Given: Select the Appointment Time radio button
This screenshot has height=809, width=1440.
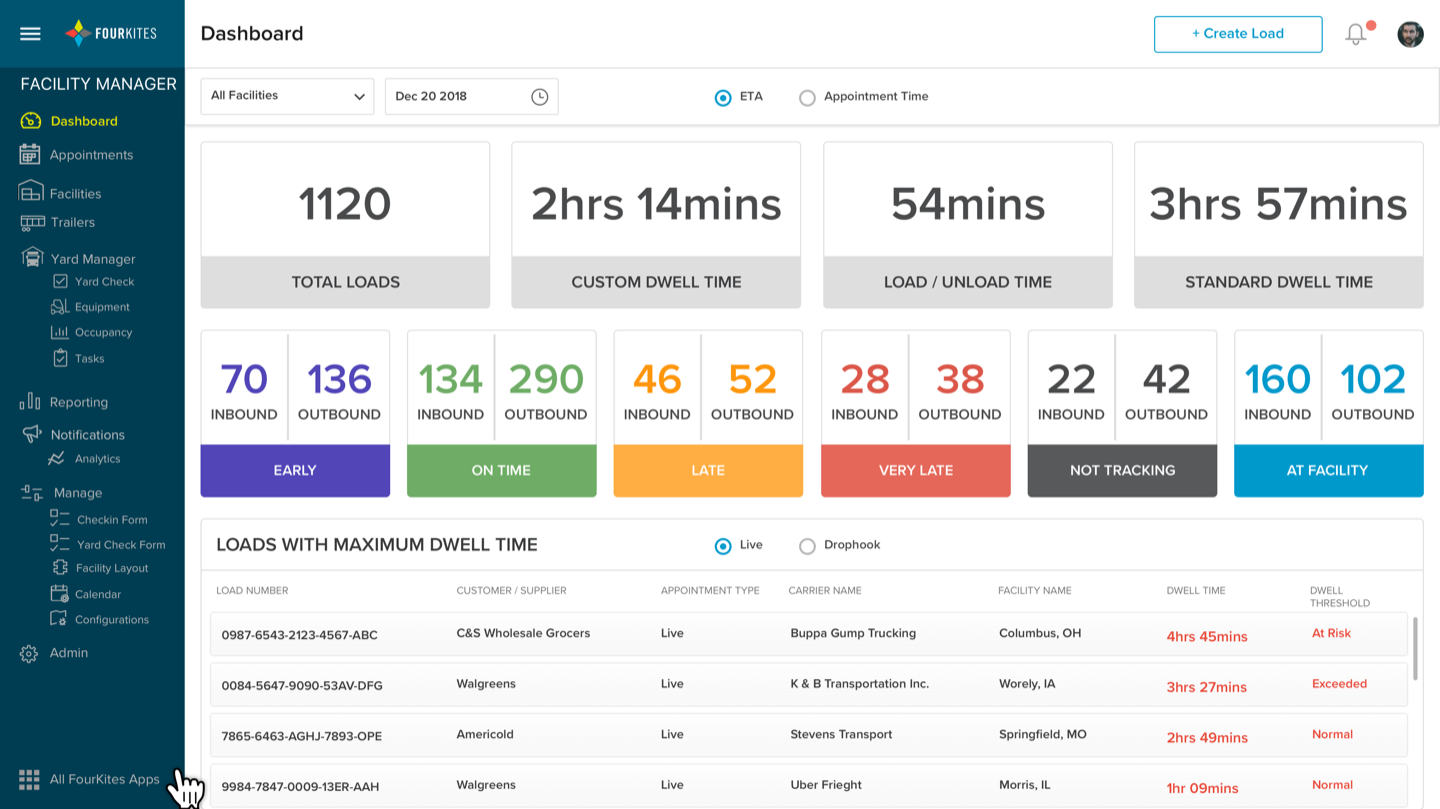Looking at the screenshot, I should coord(807,98).
